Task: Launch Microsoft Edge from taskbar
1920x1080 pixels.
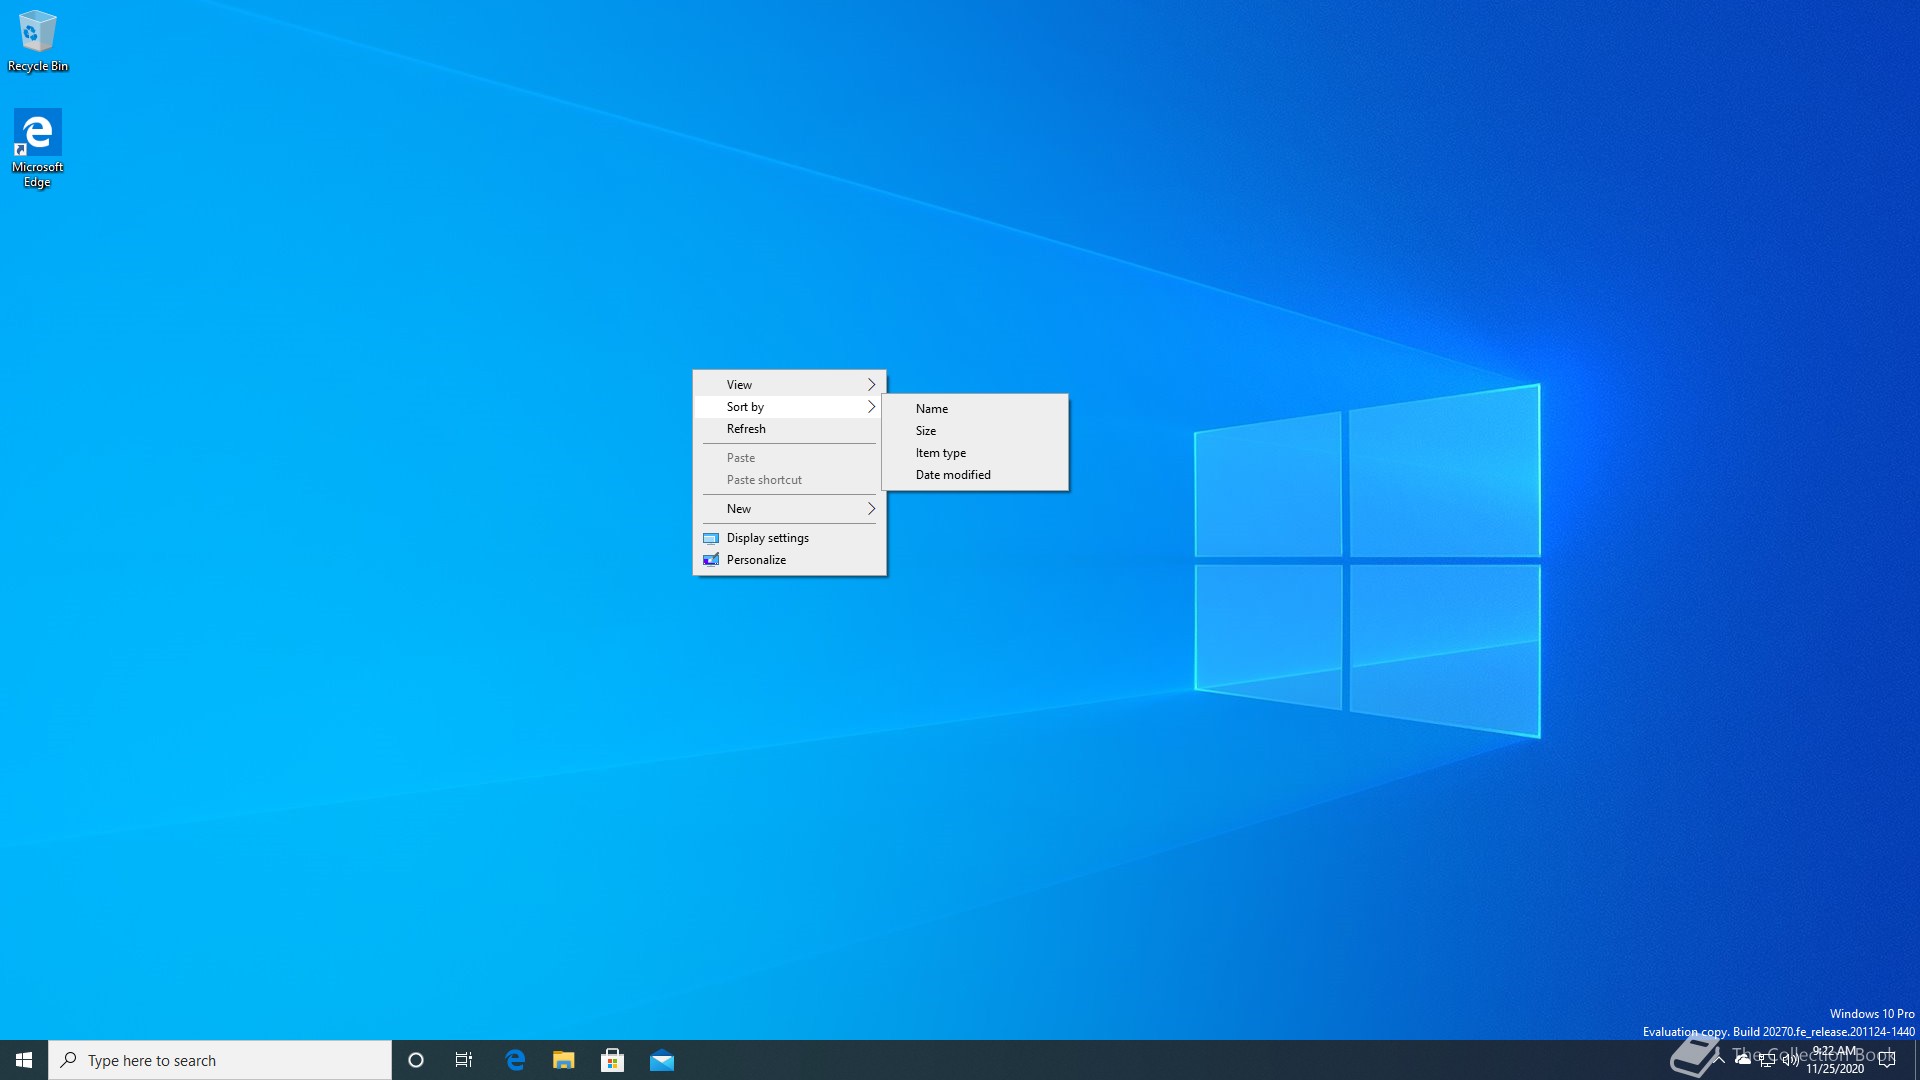Action: pos(515,1060)
